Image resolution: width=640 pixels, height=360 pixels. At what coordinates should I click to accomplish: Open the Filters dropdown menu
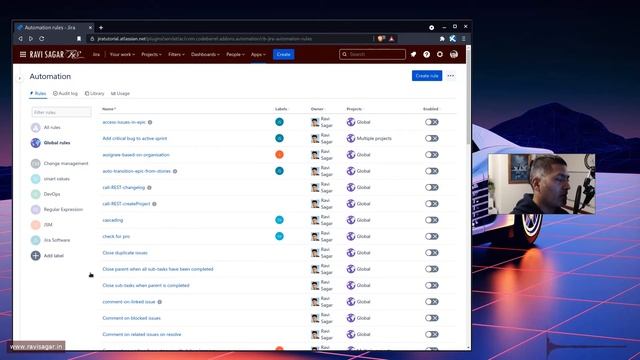(176, 54)
